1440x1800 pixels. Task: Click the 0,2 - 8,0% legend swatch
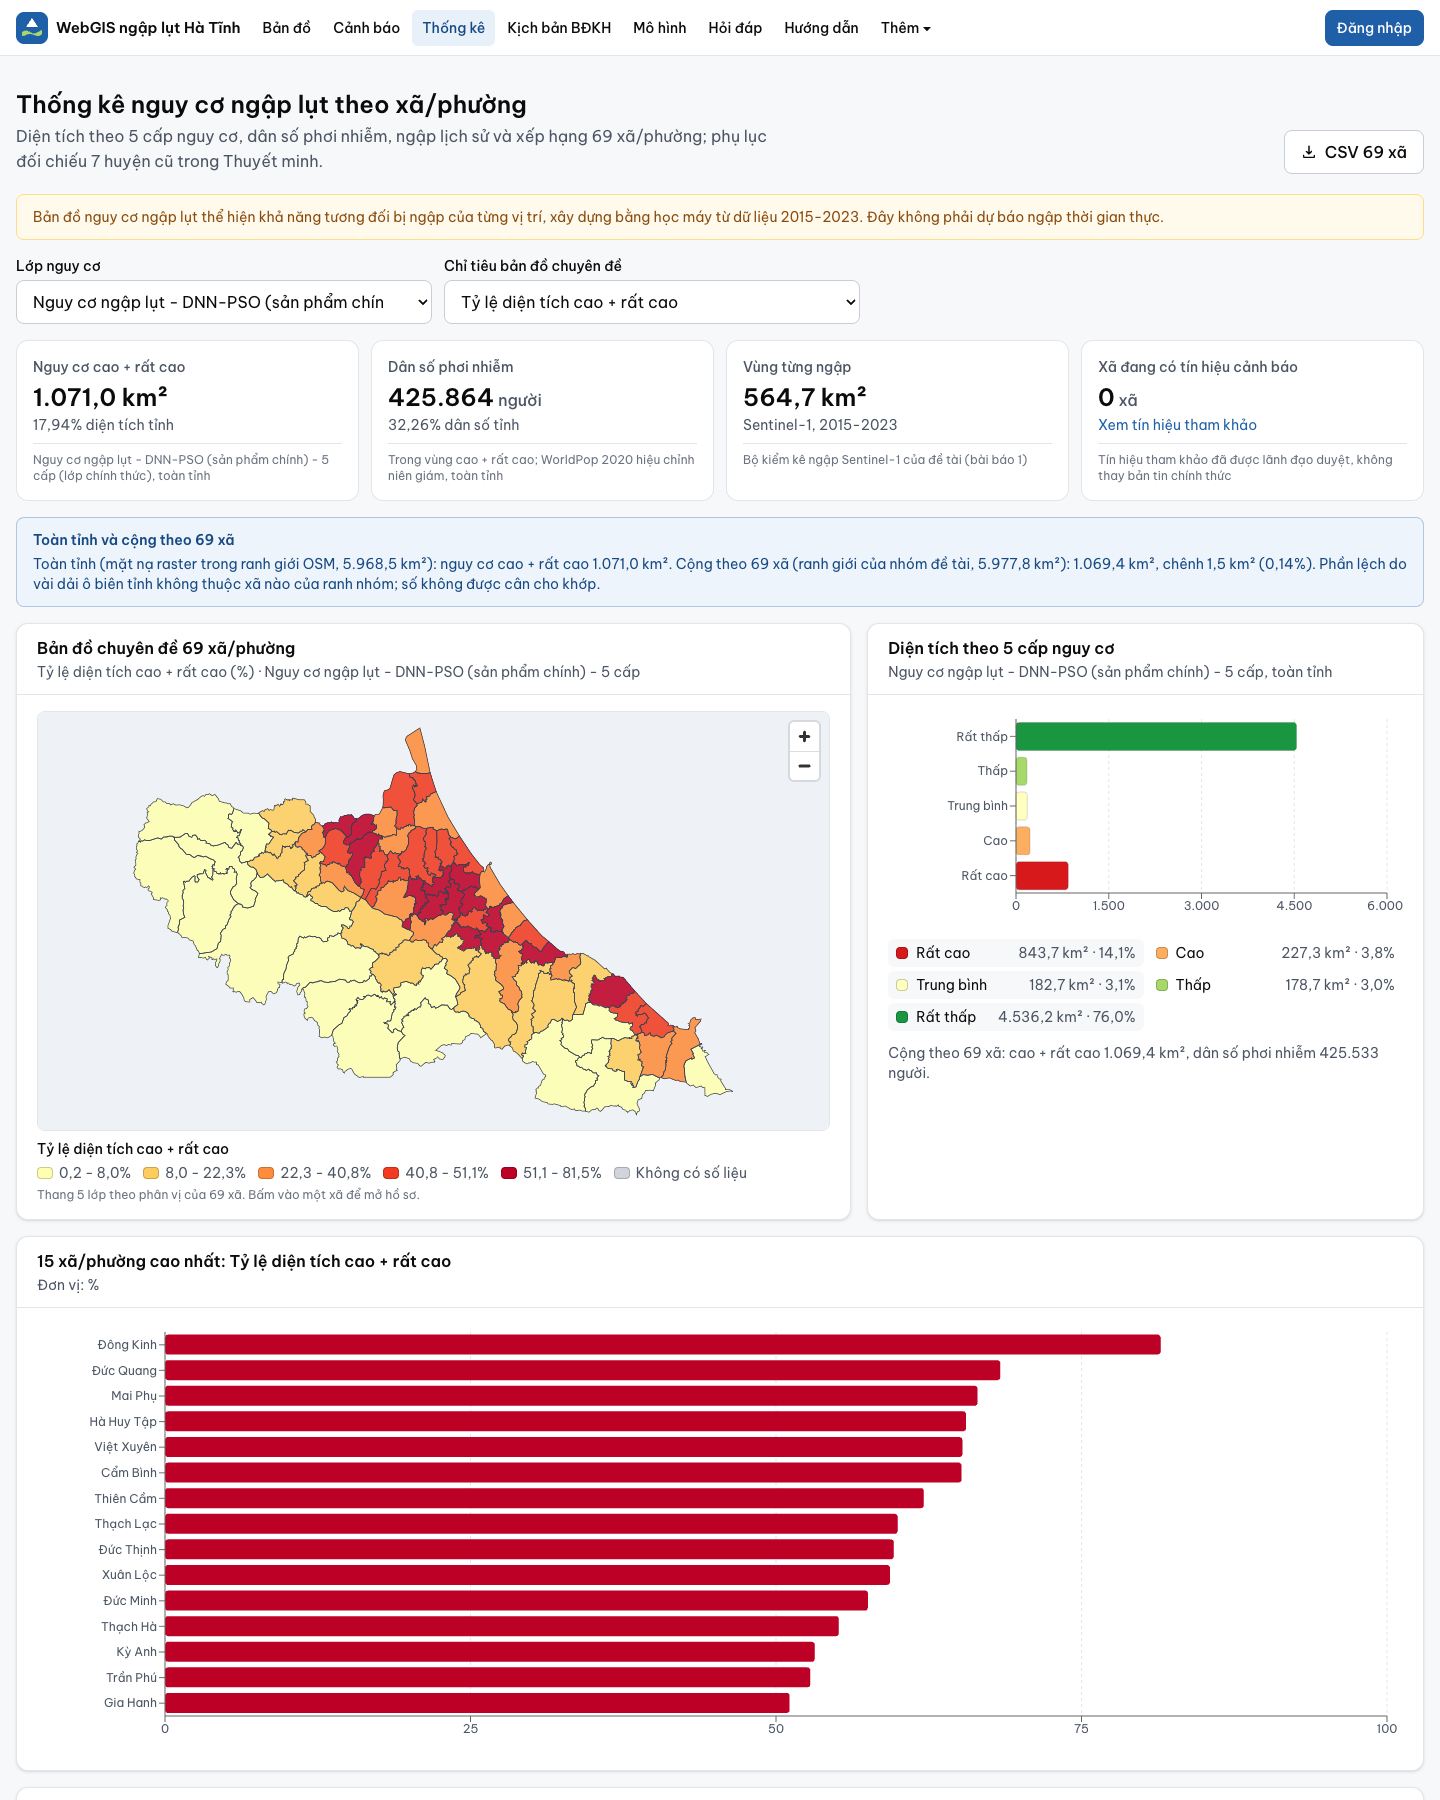(45, 1173)
